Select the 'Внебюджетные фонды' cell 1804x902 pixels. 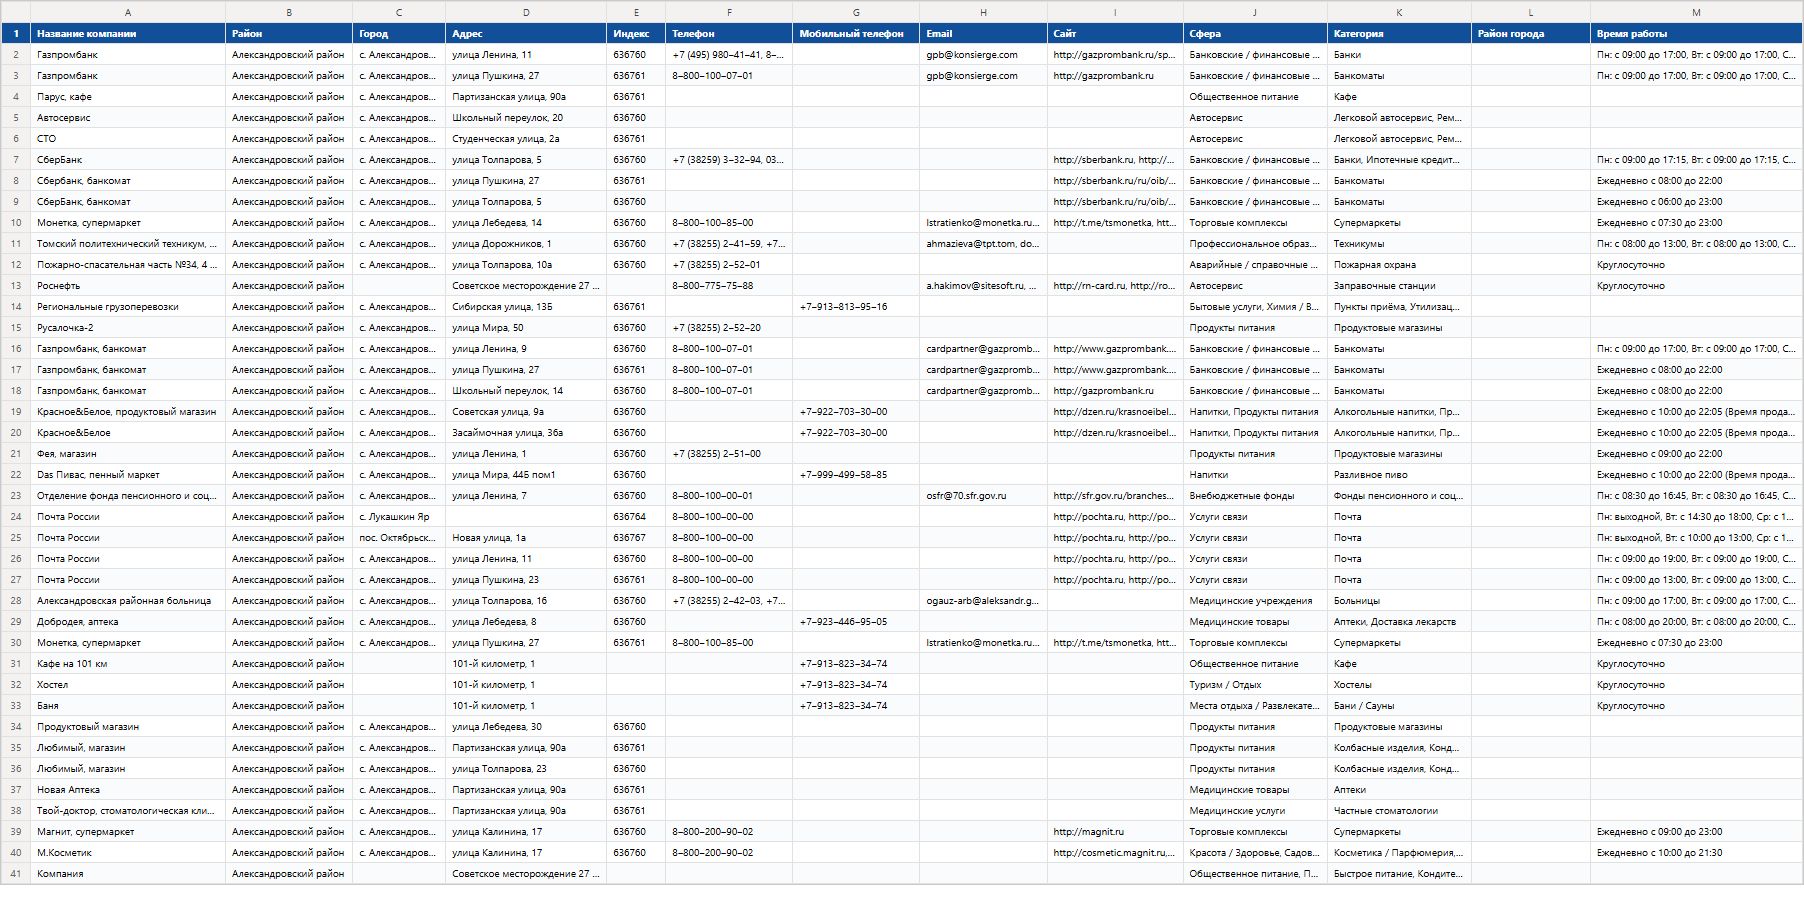tap(1255, 496)
